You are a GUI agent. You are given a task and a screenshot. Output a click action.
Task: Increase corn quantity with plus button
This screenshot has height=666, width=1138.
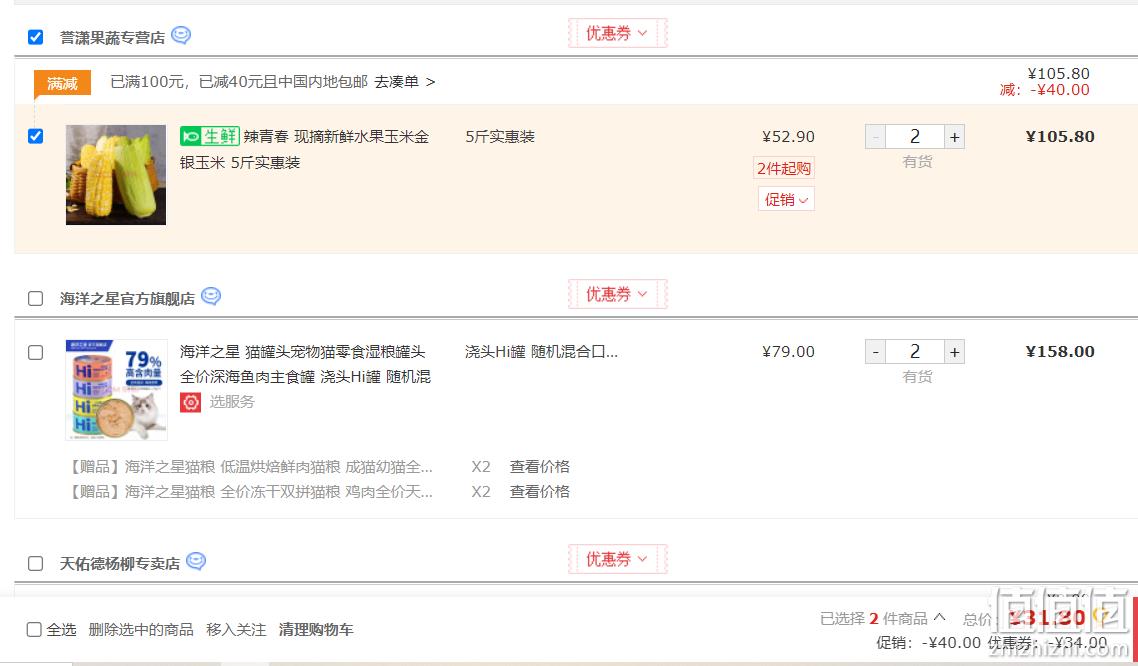(x=954, y=136)
